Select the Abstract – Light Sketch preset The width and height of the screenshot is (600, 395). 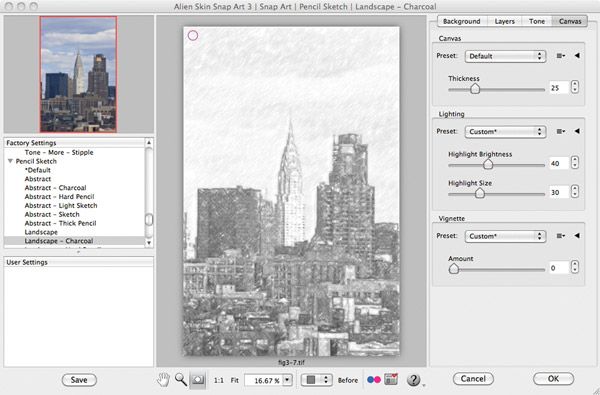pos(61,205)
